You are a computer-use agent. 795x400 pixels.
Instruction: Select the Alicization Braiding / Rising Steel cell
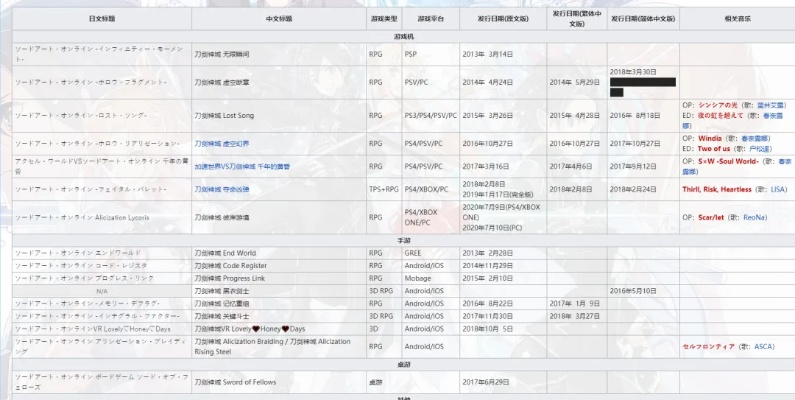point(279,347)
